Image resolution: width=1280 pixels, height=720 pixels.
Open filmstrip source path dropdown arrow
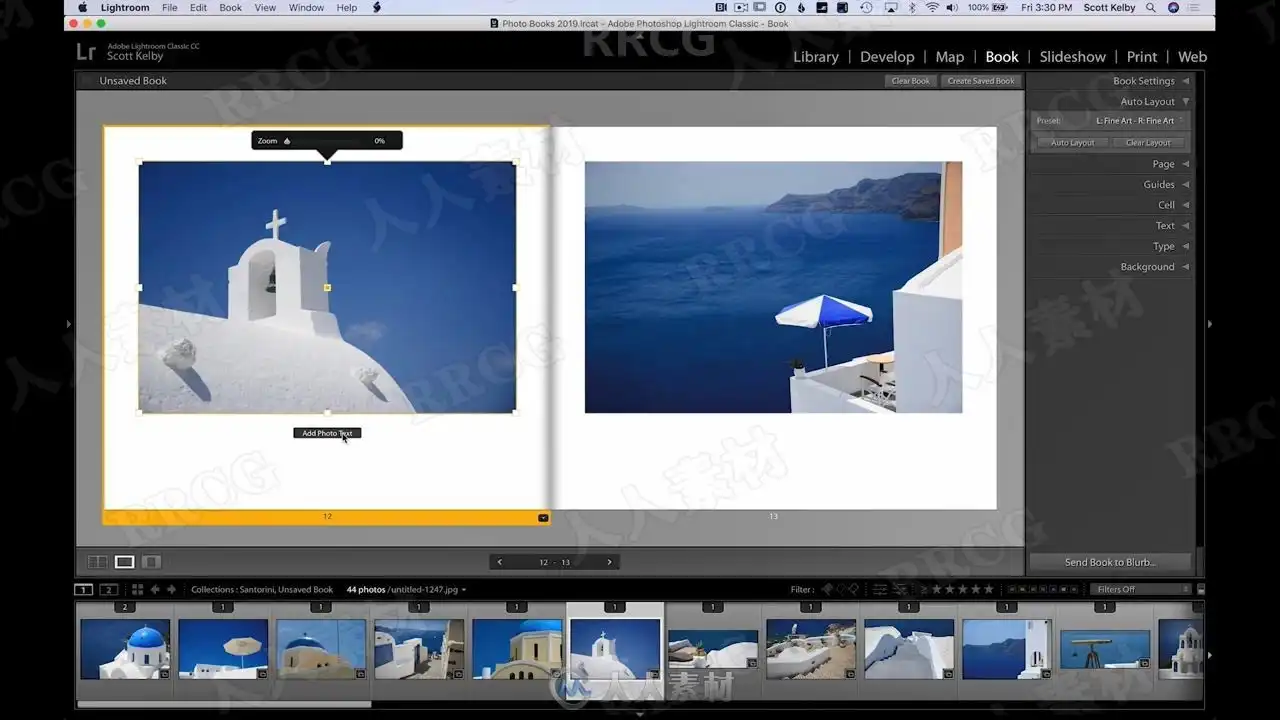point(464,590)
